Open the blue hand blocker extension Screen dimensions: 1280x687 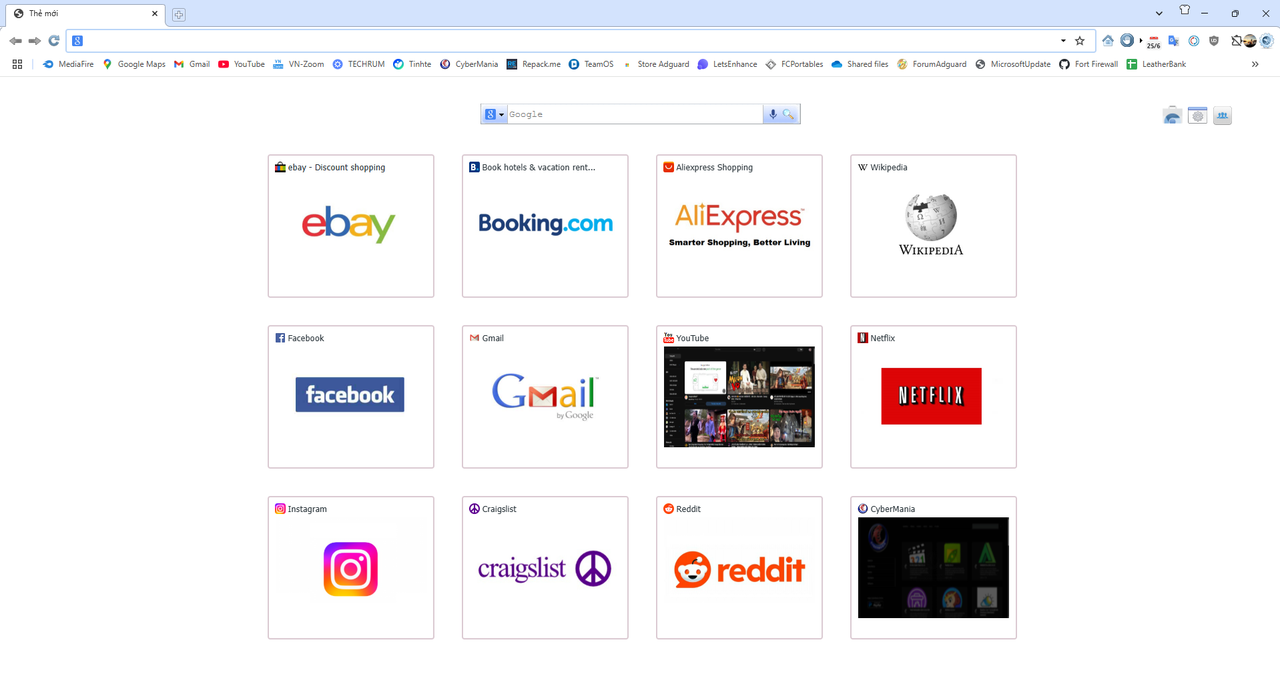tap(1127, 40)
